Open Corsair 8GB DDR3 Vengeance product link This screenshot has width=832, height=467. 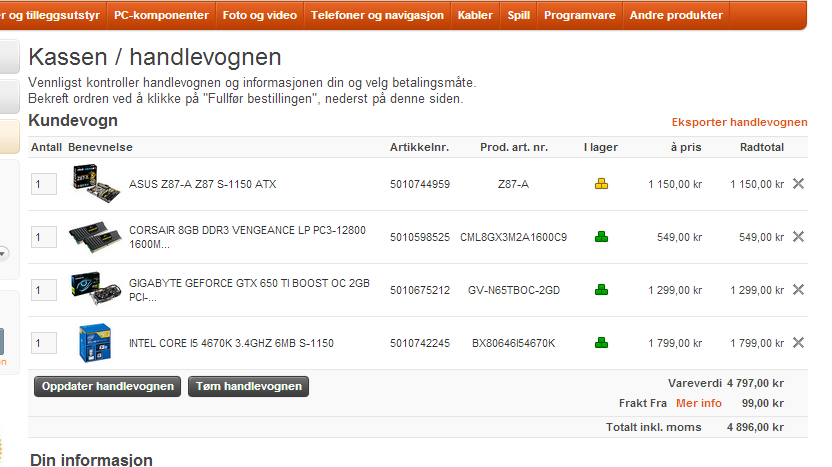click(x=247, y=237)
